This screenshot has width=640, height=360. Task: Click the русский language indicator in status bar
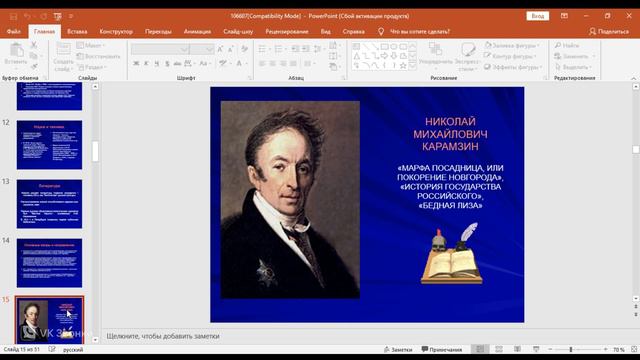[x=73, y=350]
